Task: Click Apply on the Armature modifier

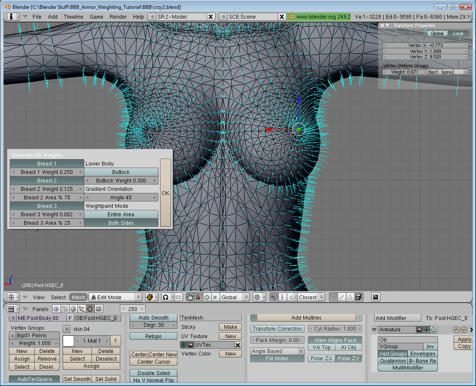Action: coord(464,339)
